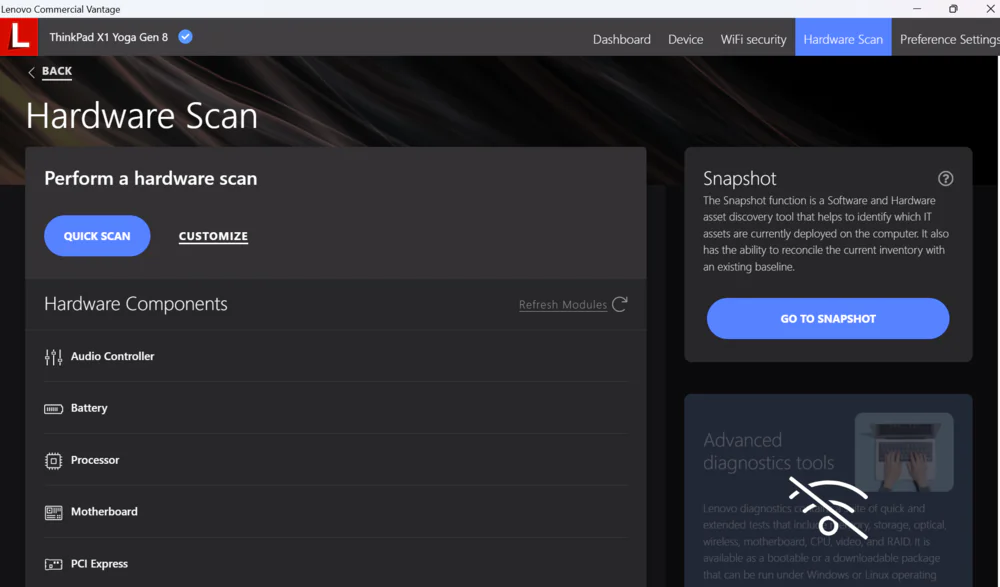Click the Refresh Modules circular arrow icon
The width and height of the screenshot is (1000, 587).
620,304
